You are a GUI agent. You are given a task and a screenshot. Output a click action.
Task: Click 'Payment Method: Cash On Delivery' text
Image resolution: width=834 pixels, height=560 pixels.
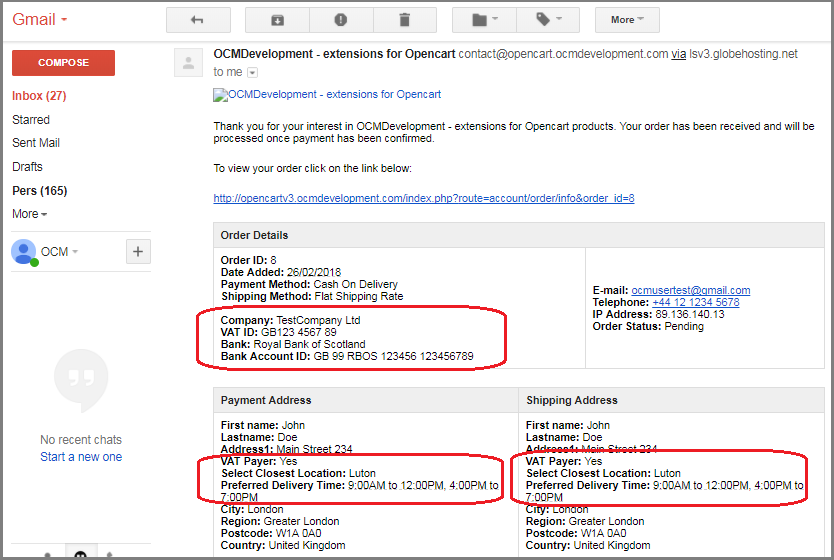coord(309,285)
